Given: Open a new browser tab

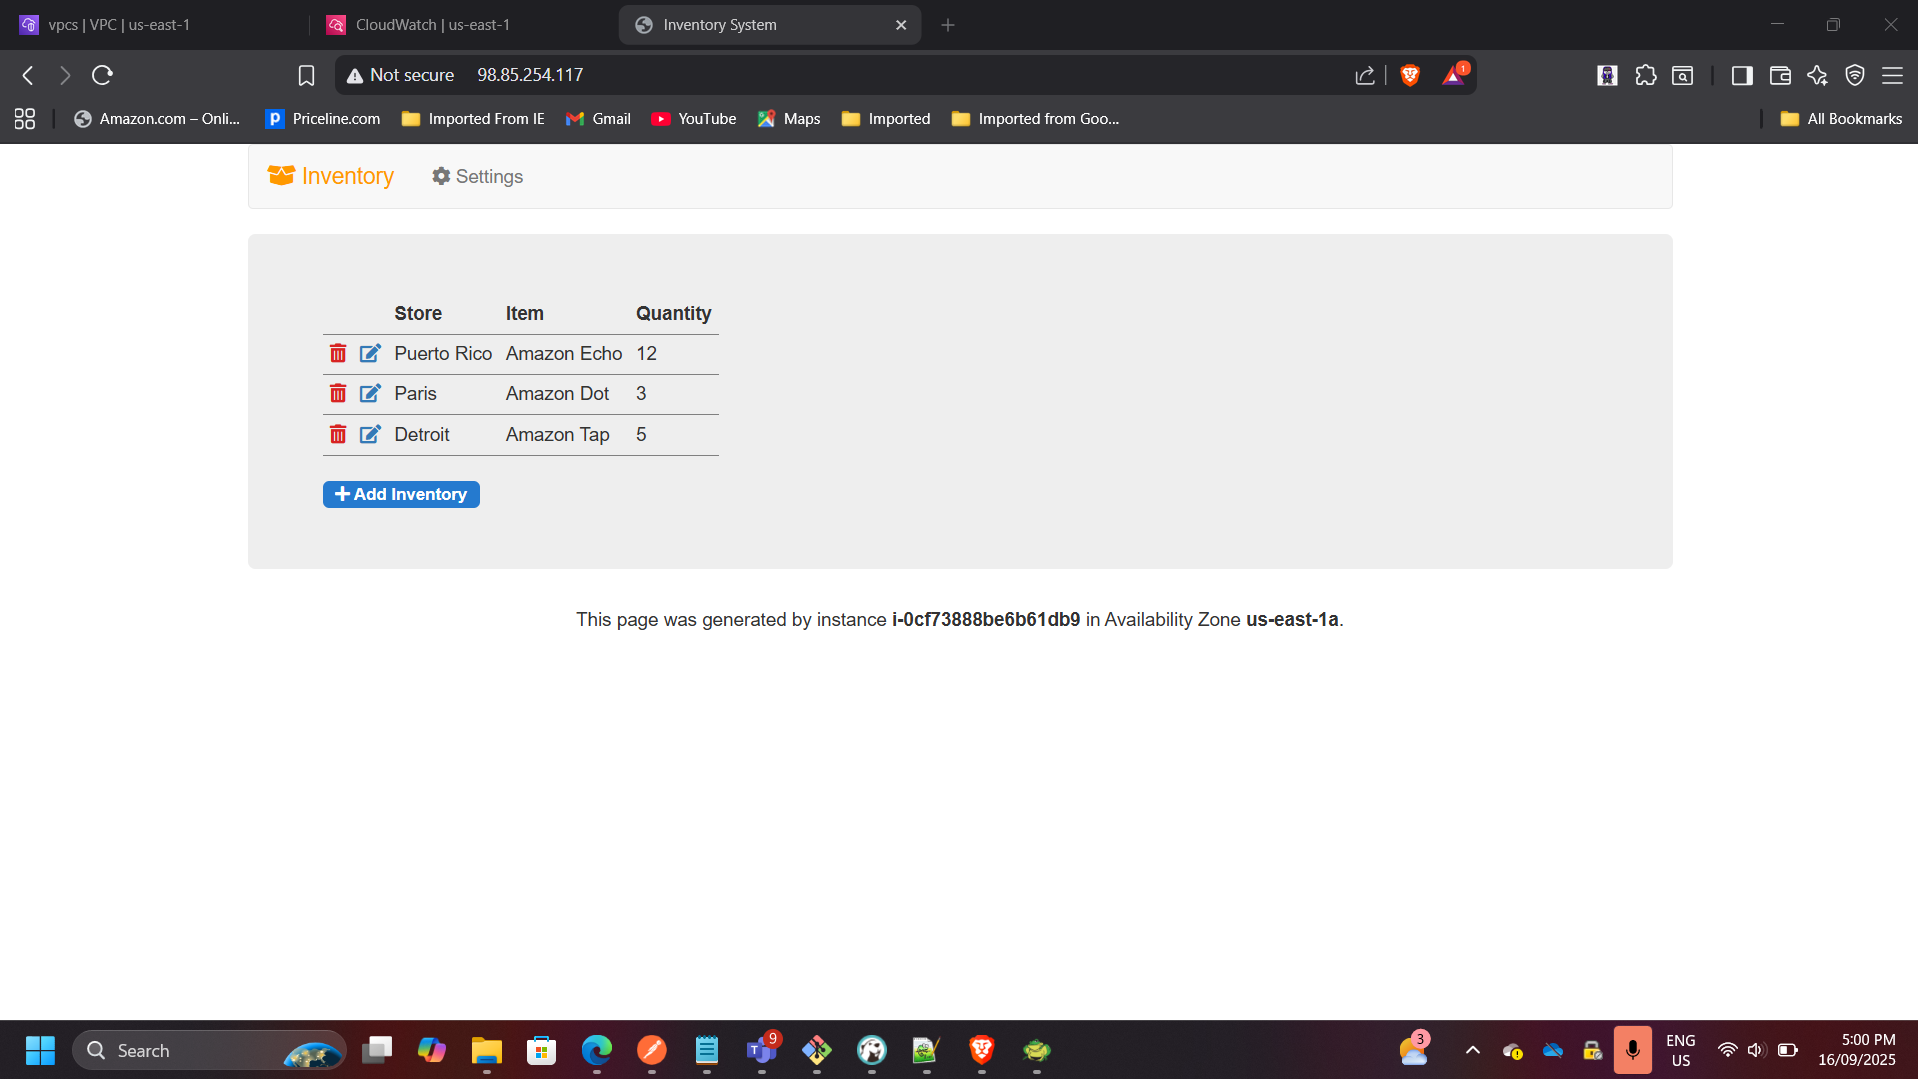Looking at the screenshot, I should pos(948,25).
